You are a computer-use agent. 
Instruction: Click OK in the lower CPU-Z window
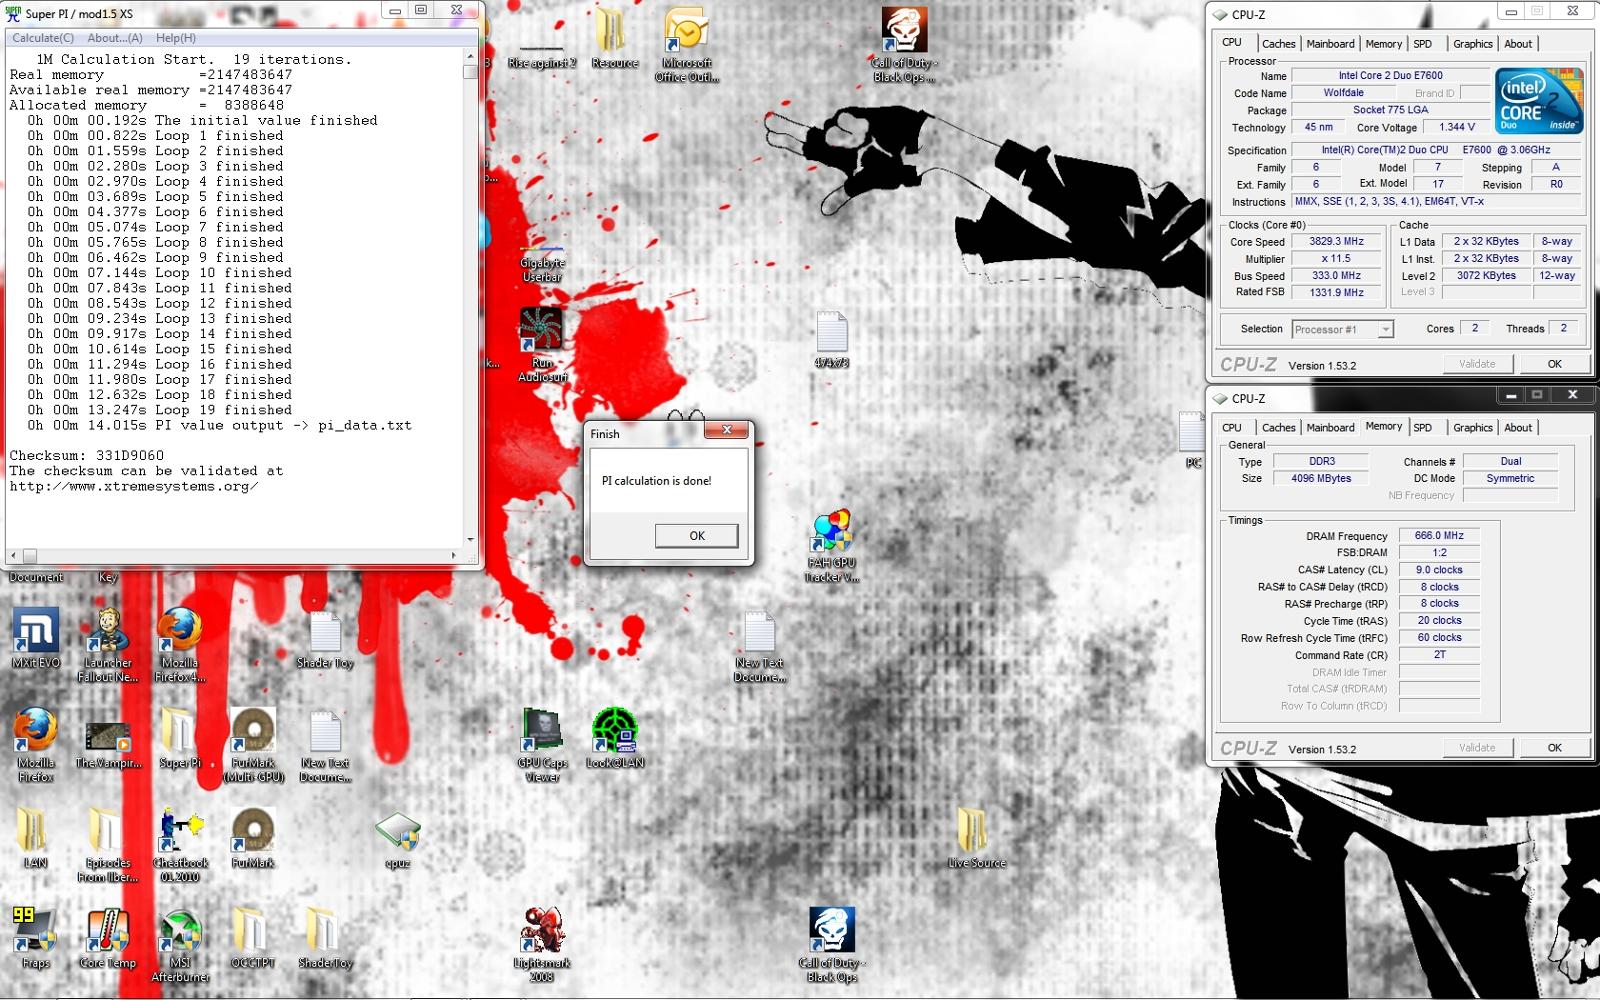click(1554, 748)
